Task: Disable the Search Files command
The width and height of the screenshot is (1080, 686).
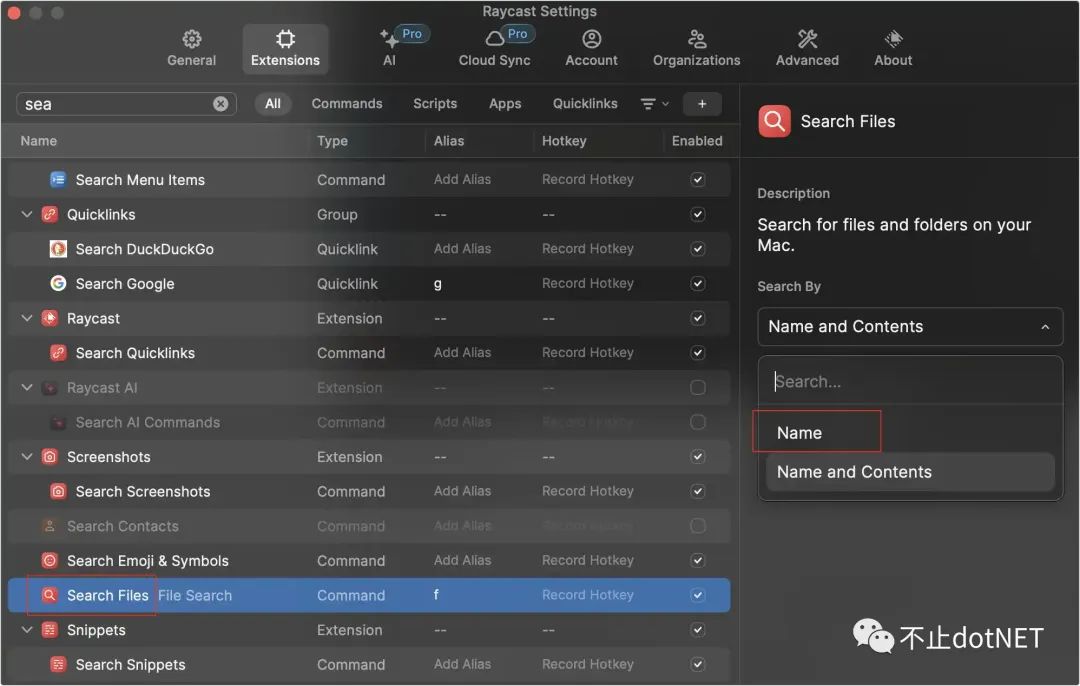Action: point(698,595)
